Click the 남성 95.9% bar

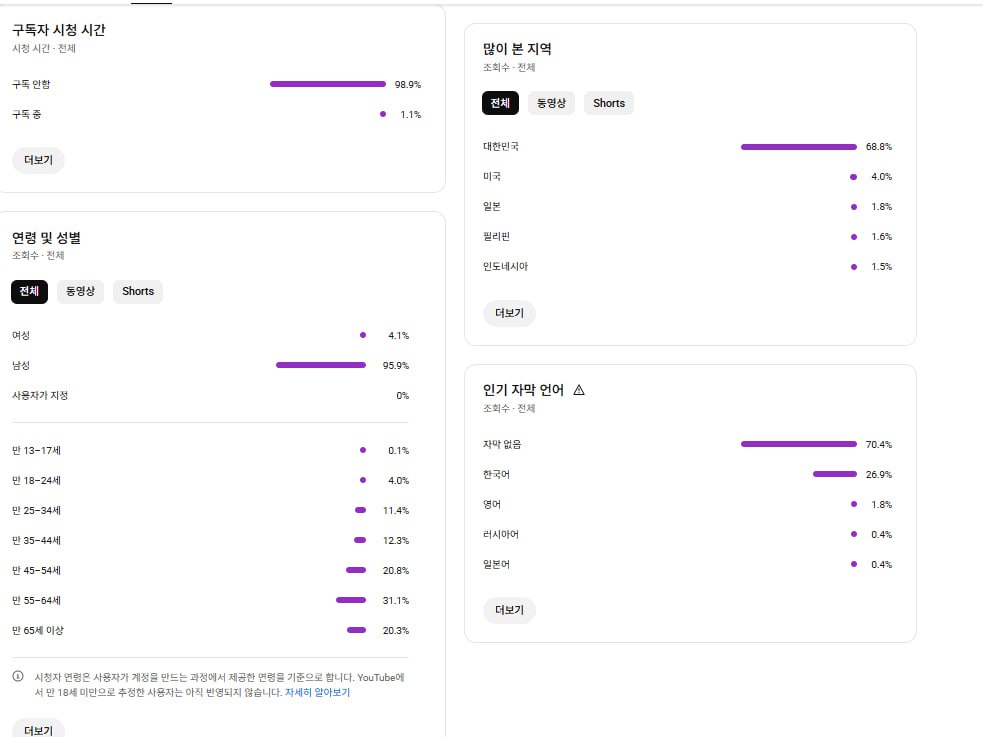click(321, 365)
